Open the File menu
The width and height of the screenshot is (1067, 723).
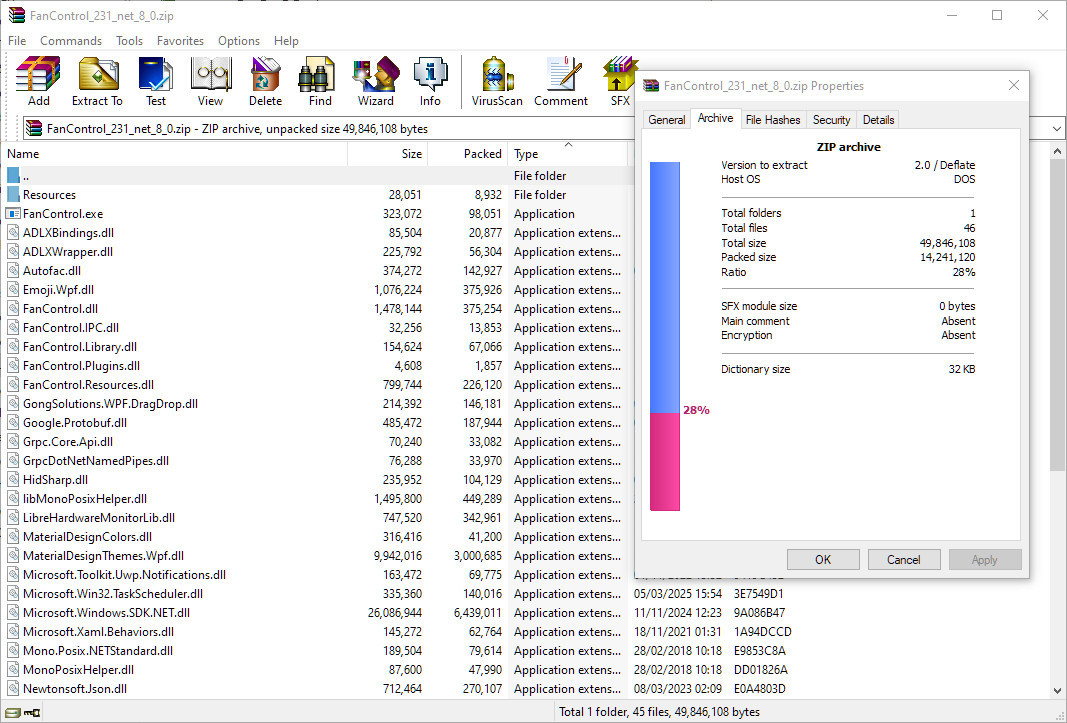(17, 41)
